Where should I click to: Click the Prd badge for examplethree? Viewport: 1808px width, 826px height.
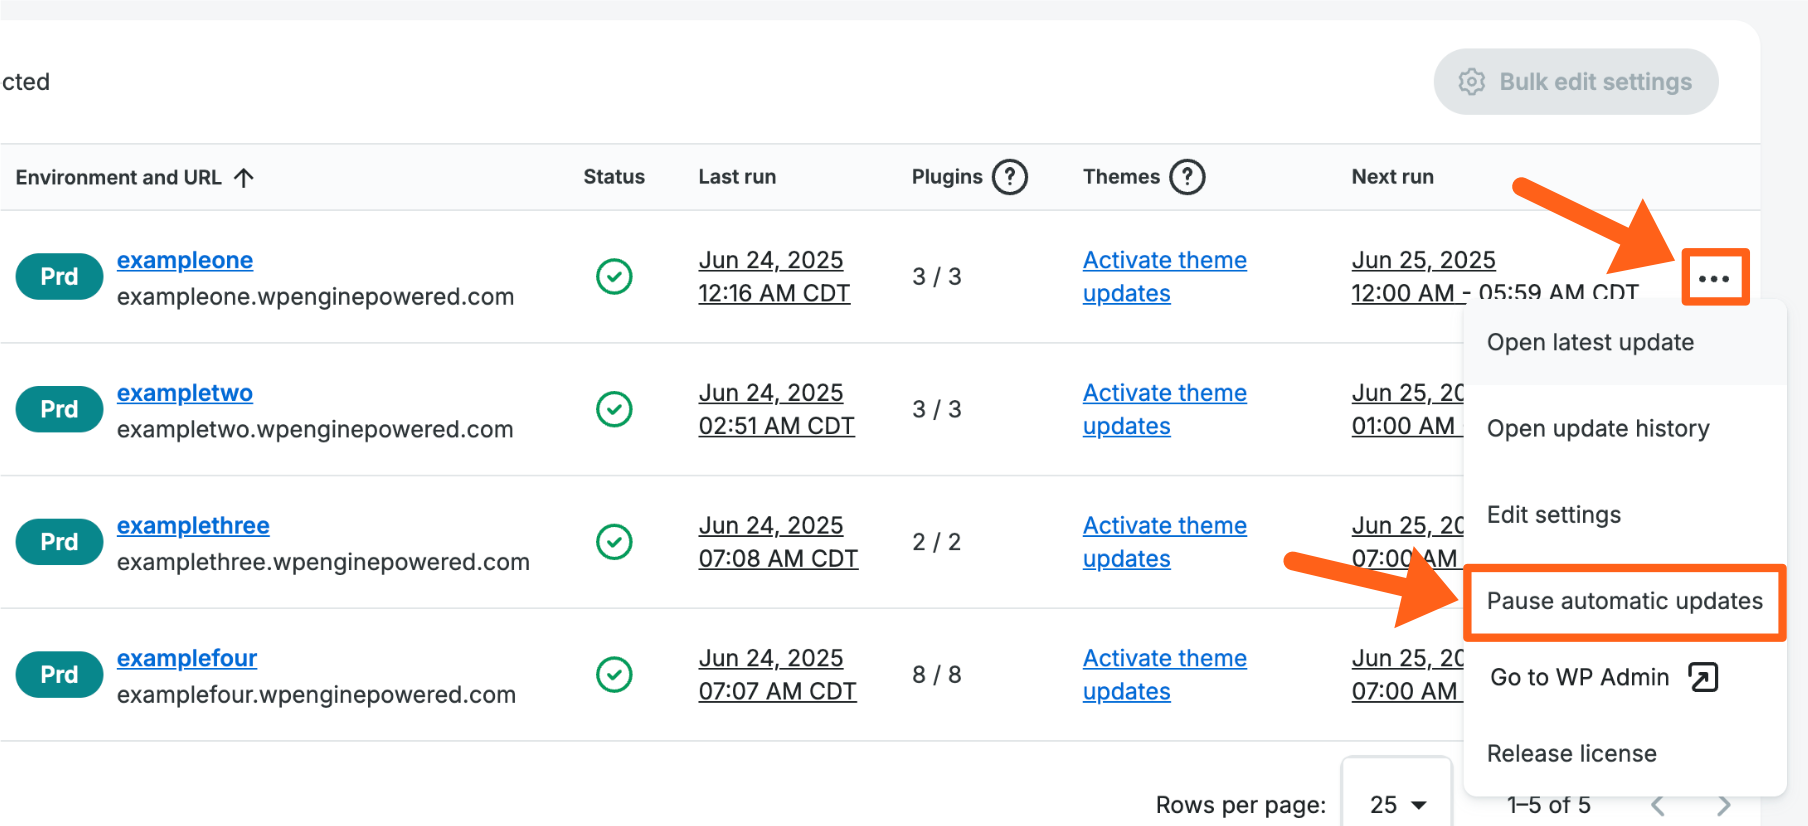[x=59, y=542]
